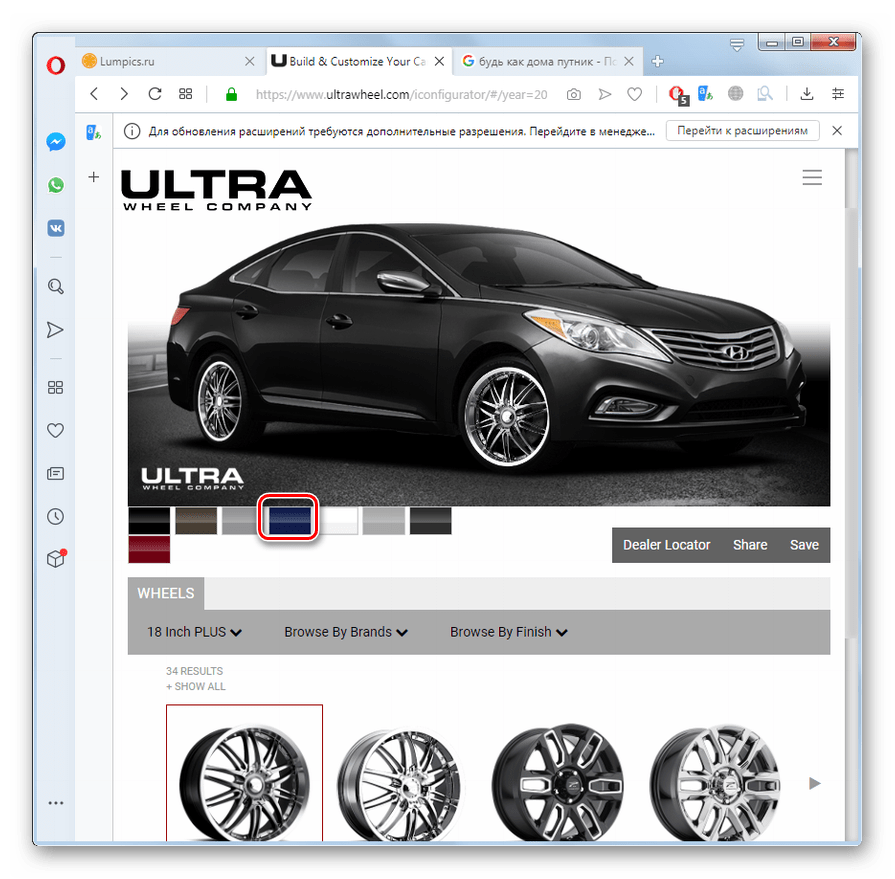Screen dimensions: 895x879
Task: Open the sidebar search tool
Action: tap(55, 286)
